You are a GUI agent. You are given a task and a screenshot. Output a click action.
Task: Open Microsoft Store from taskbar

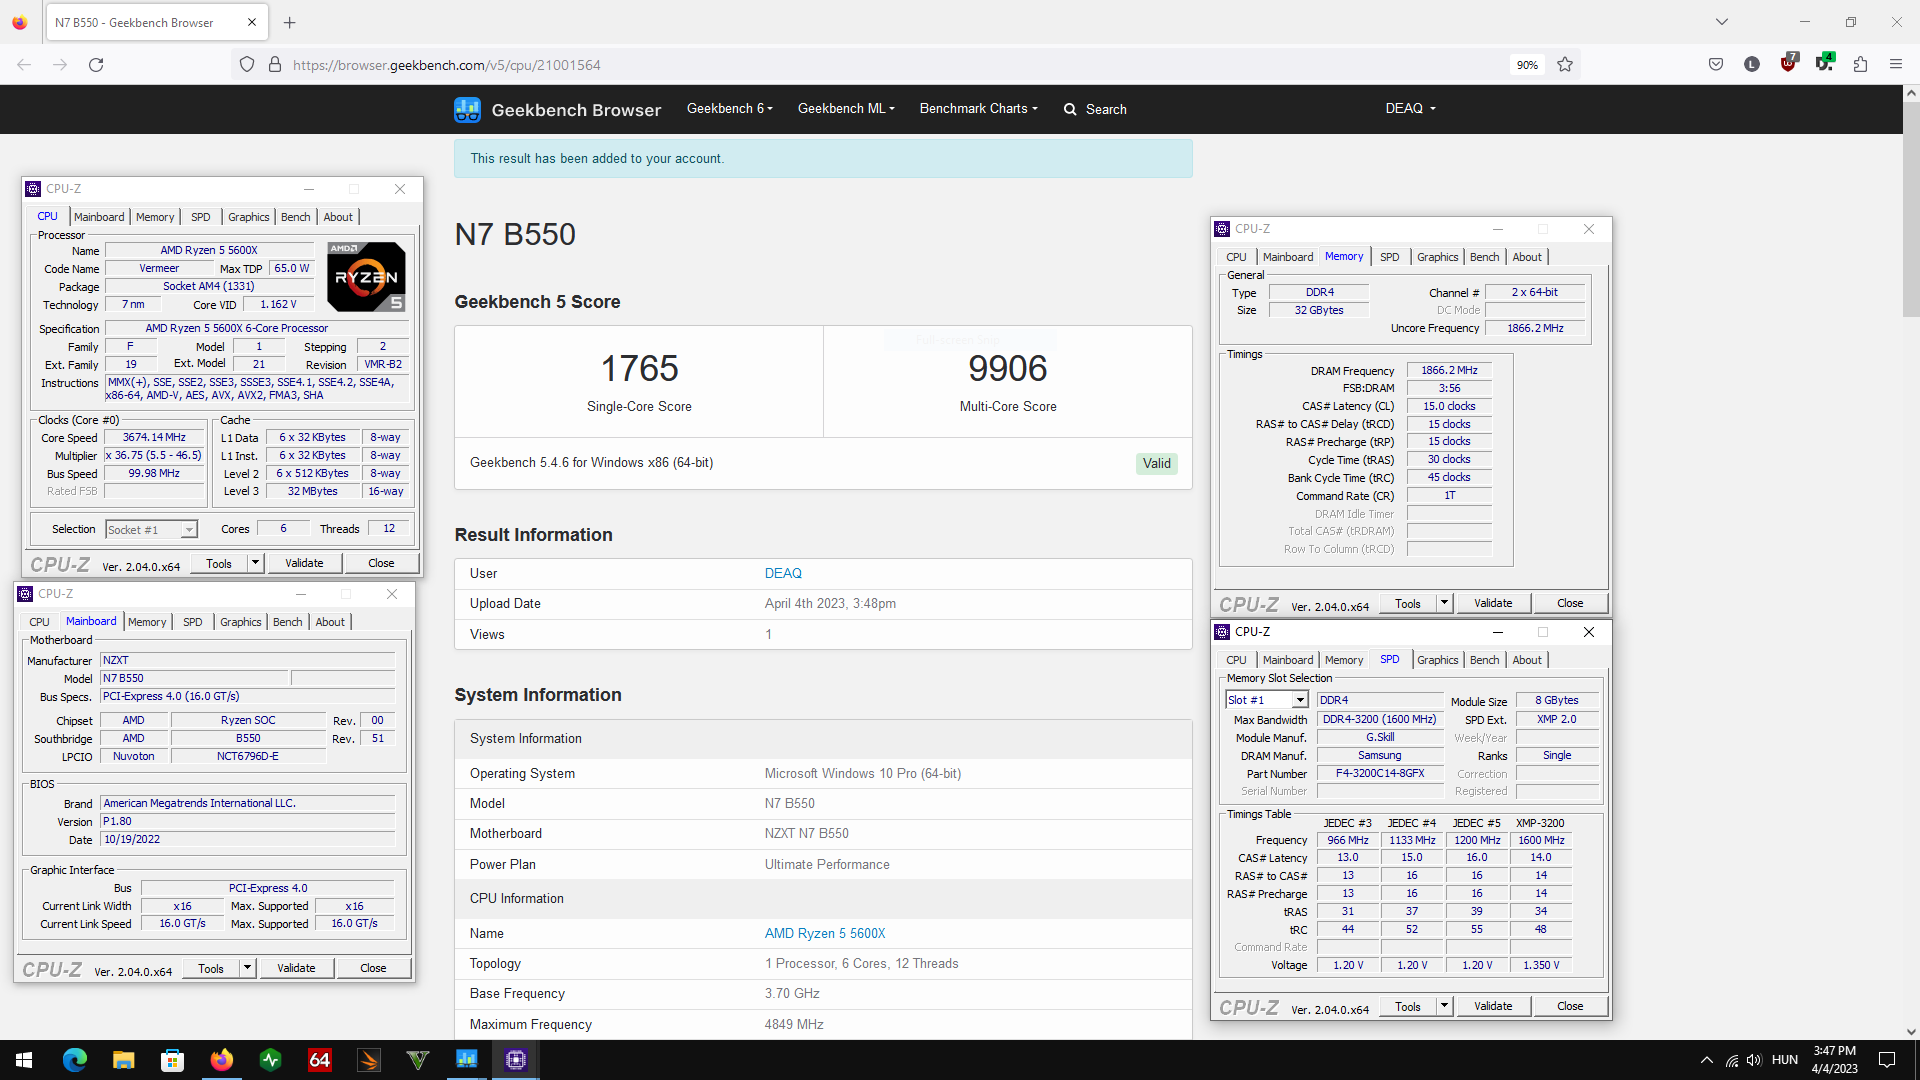[x=173, y=1060]
